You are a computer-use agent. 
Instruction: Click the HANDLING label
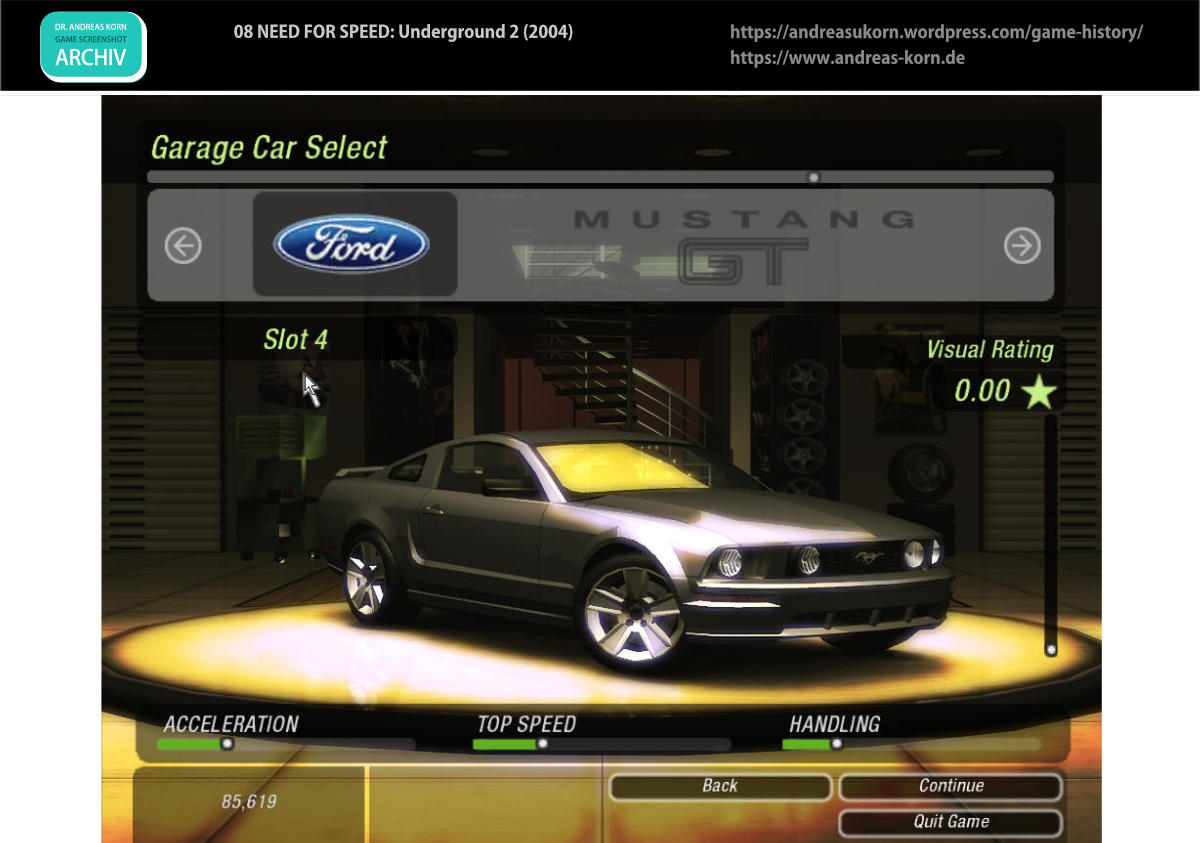835,724
